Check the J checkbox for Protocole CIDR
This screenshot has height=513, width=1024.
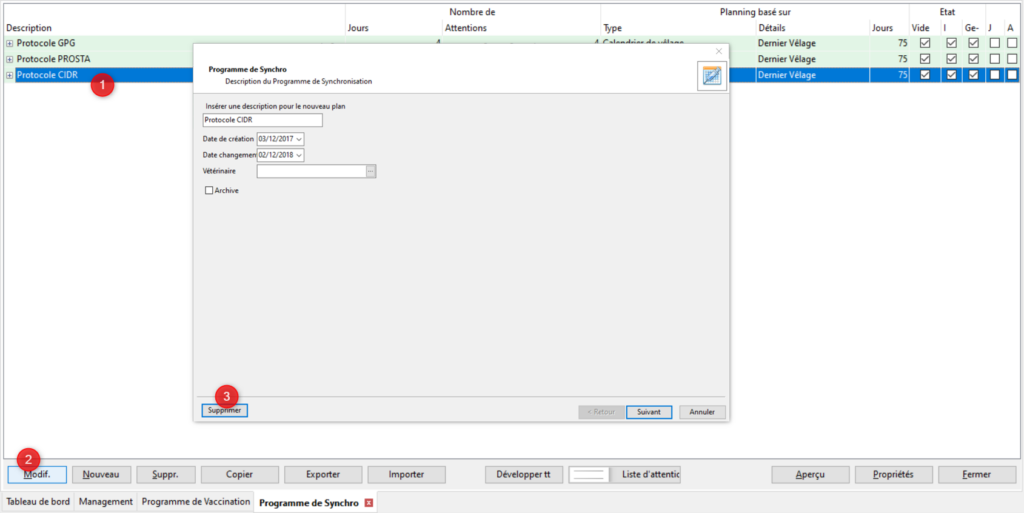[x=993, y=75]
